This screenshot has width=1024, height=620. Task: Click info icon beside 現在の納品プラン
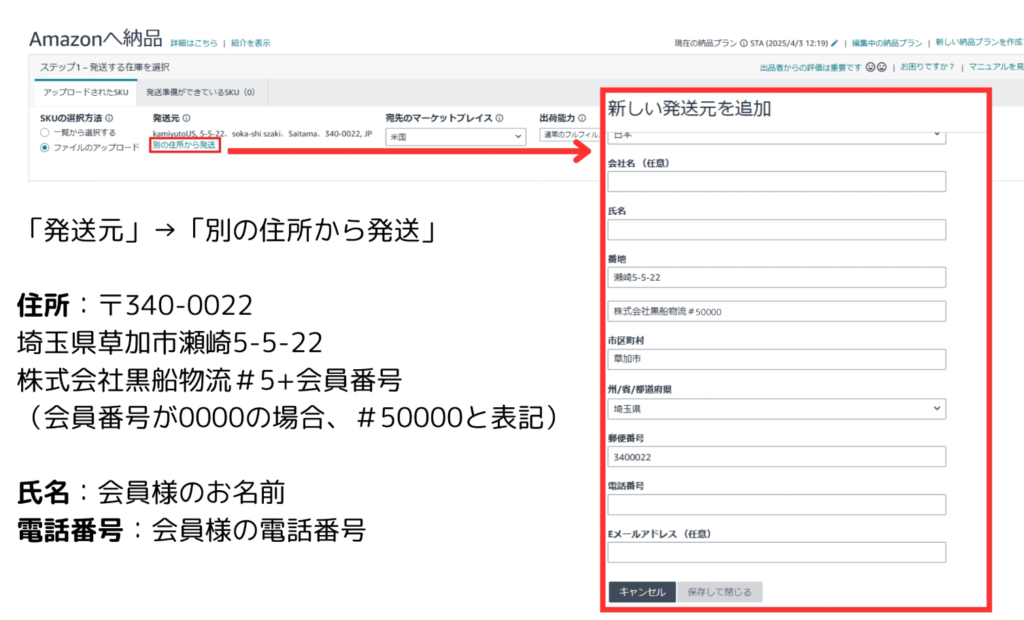coord(744,44)
